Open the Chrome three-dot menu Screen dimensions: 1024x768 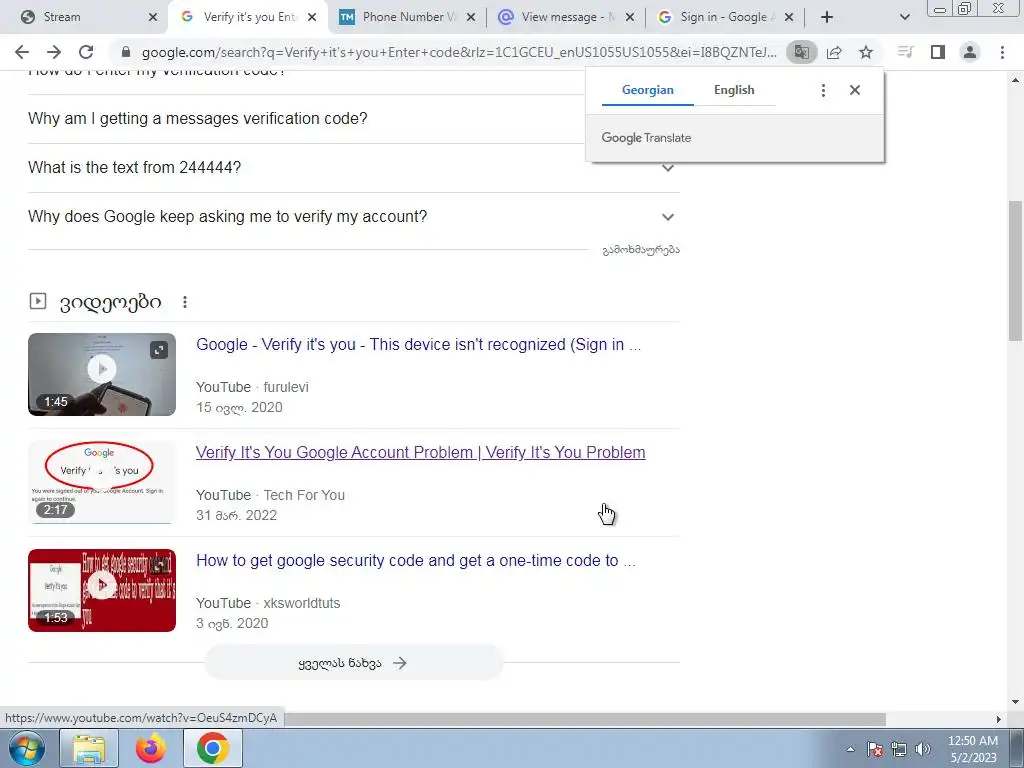point(1002,52)
